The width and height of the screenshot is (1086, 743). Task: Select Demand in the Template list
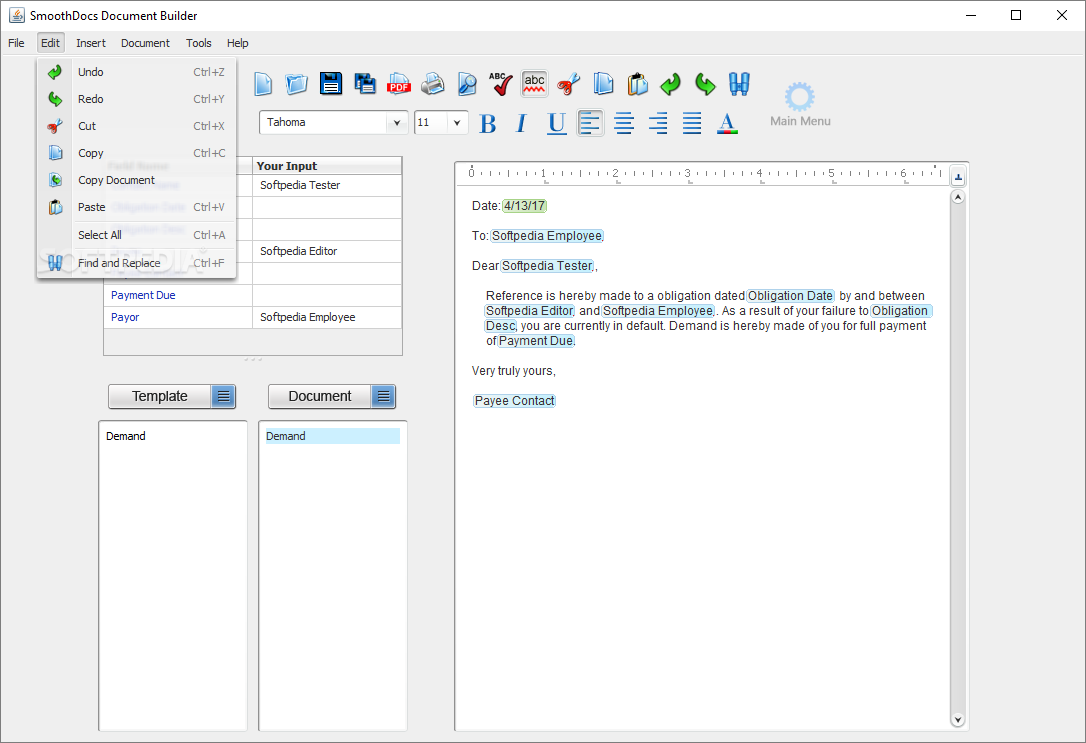(125, 436)
